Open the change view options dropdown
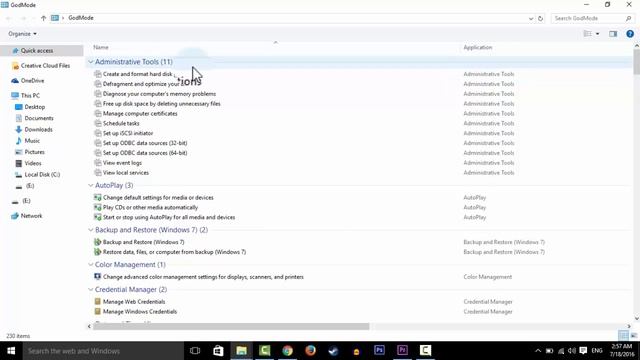Image resolution: width=640 pixels, height=360 pixels. click(x=598, y=34)
